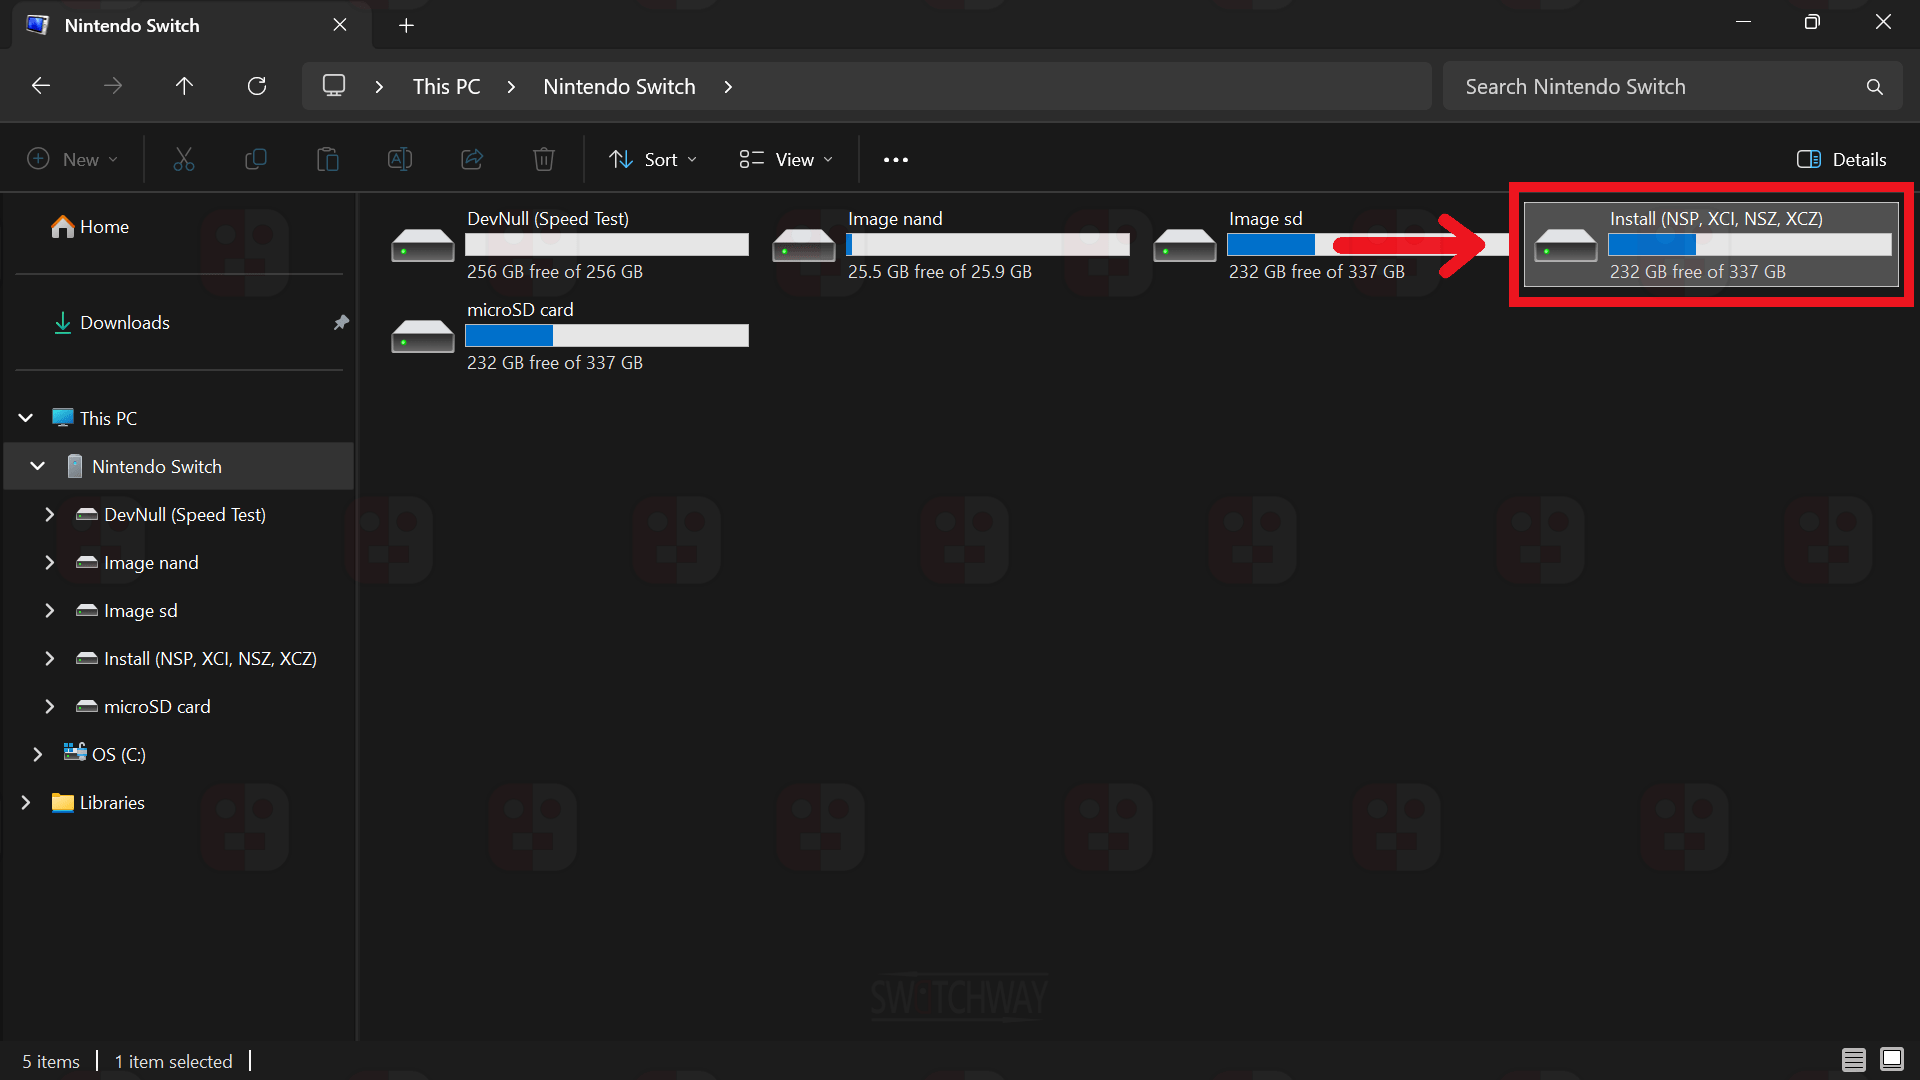Image resolution: width=1920 pixels, height=1080 pixels.
Task: Select Downloads in the sidebar
Action: click(x=124, y=323)
